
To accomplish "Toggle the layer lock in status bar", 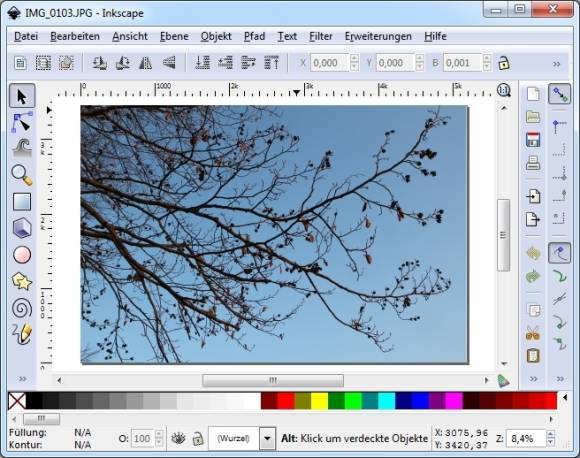I will [x=198, y=439].
